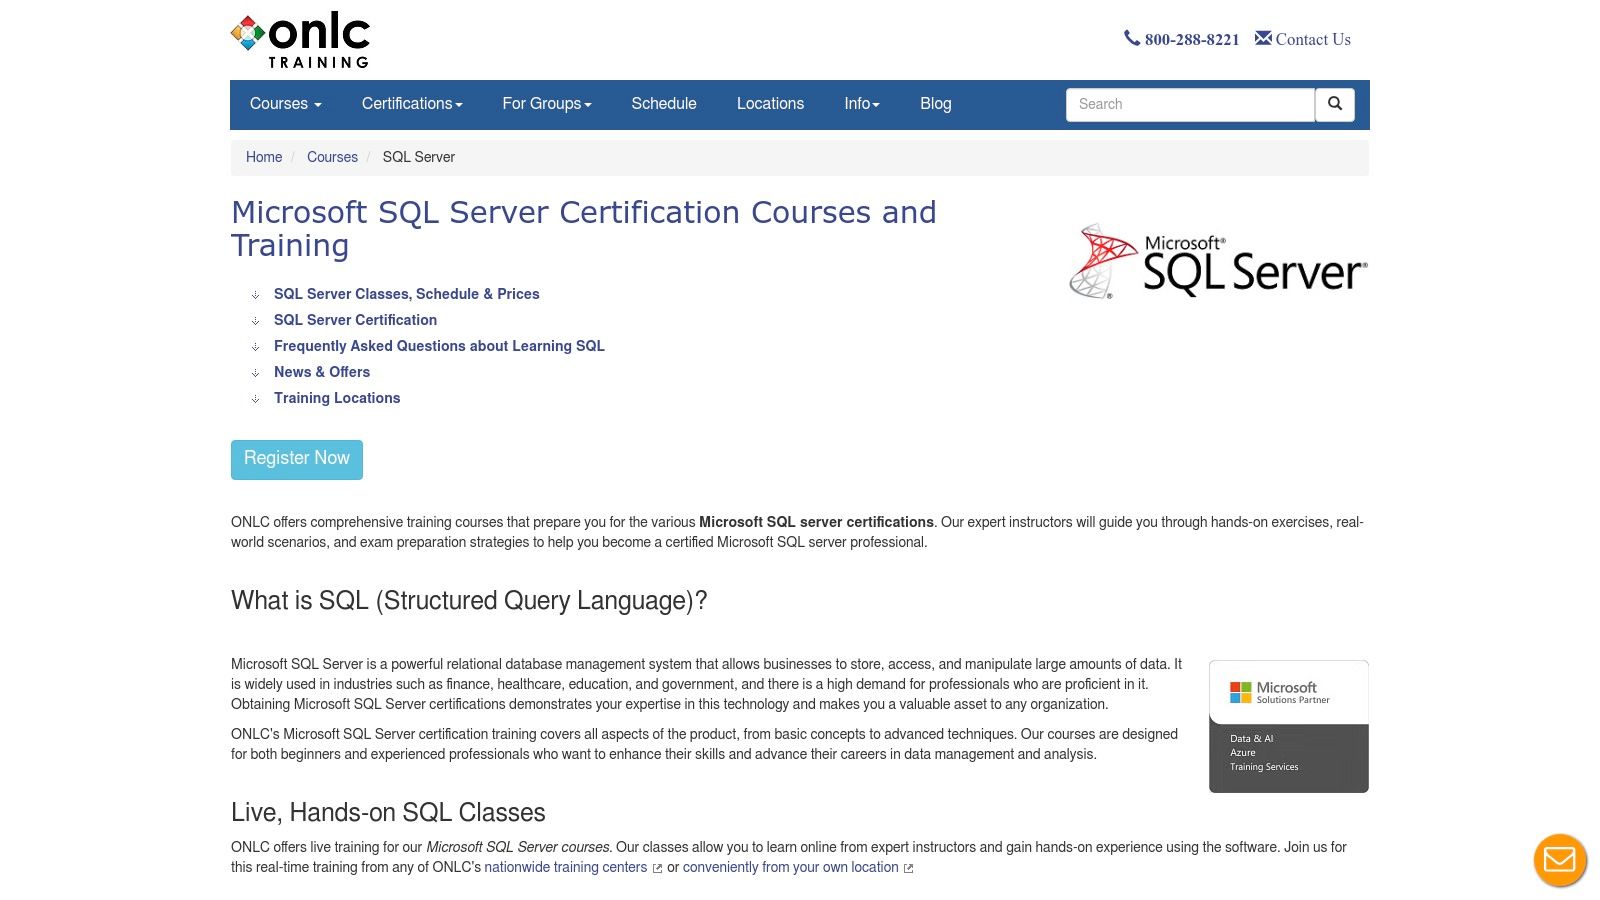Click into the Search input field
This screenshot has width=1600, height=900.
point(1190,104)
